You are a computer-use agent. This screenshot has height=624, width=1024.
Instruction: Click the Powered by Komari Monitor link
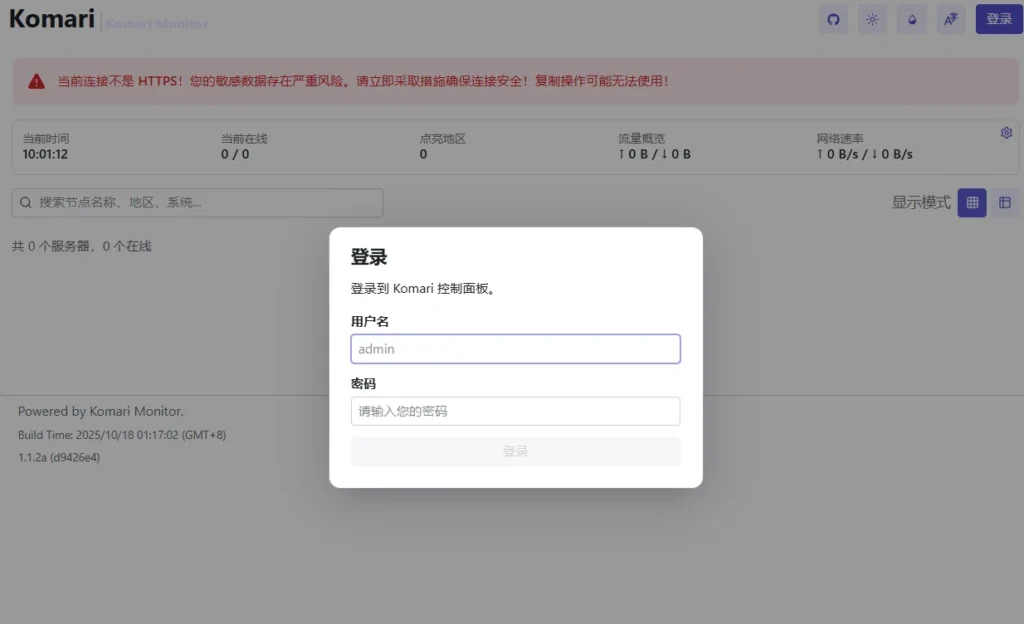pos(101,411)
